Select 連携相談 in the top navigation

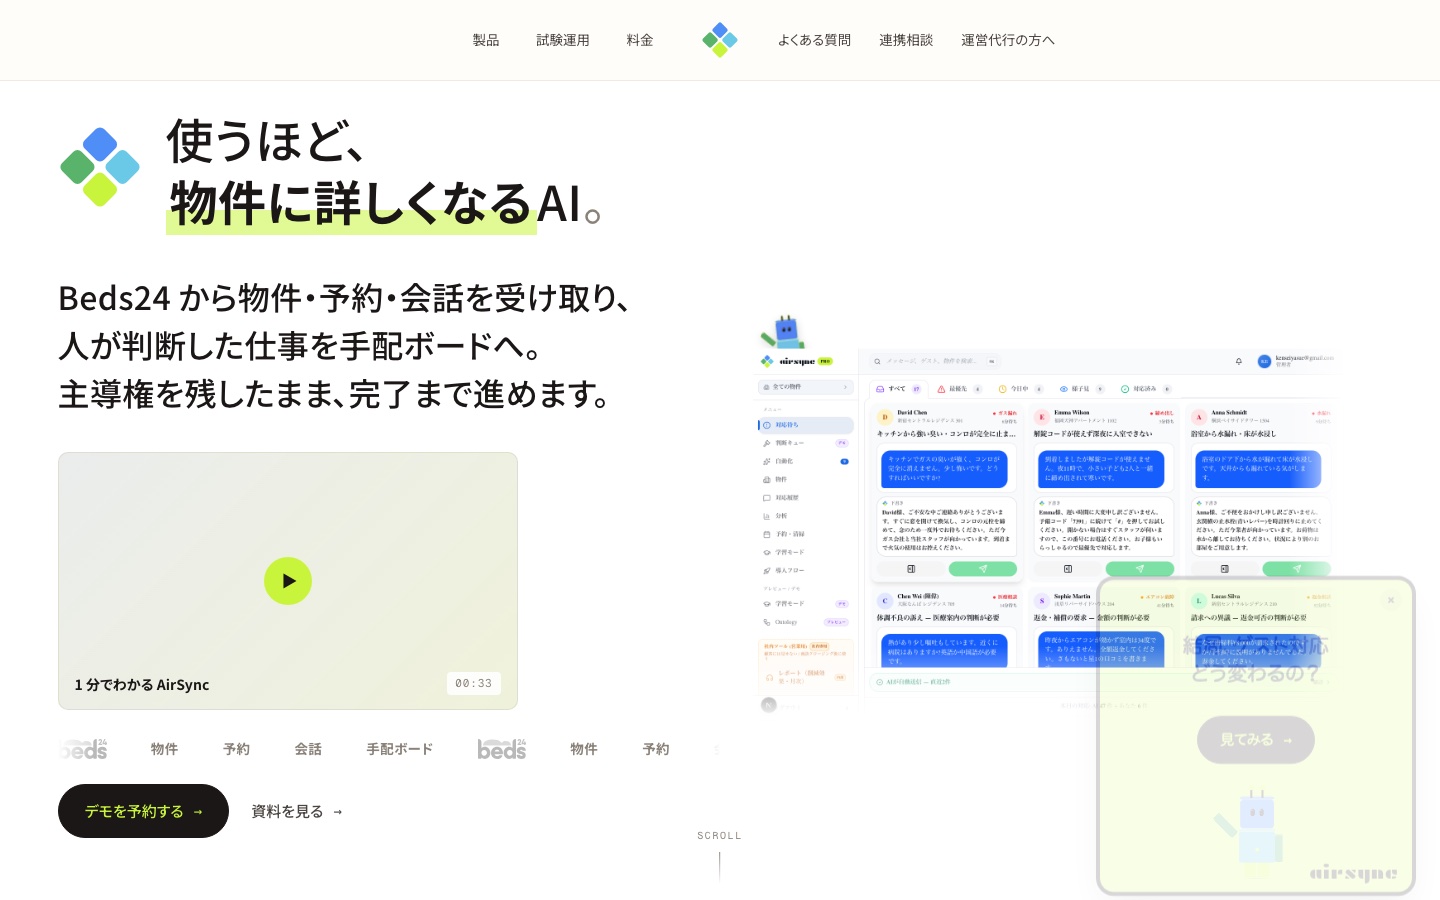click(906, 40)
